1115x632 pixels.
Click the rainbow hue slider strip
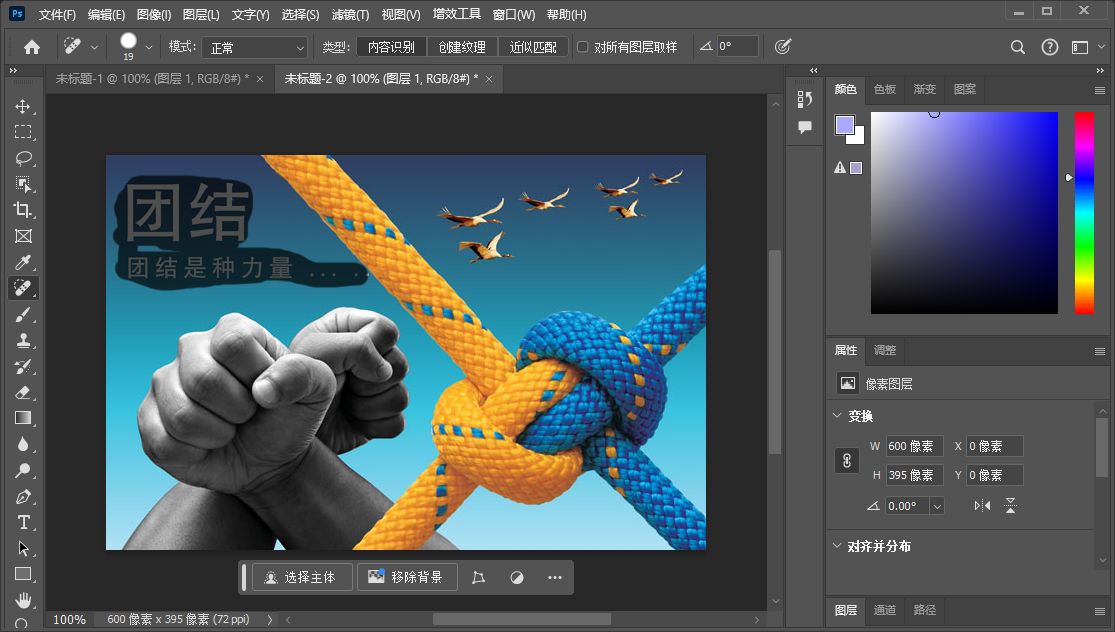[1084, 212]
